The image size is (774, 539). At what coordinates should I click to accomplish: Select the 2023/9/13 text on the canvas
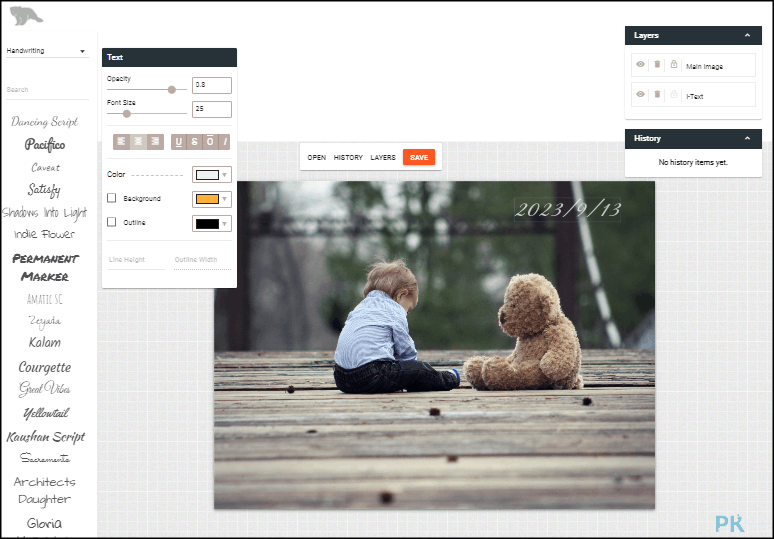pyautogui.click(x=568, y=210)
